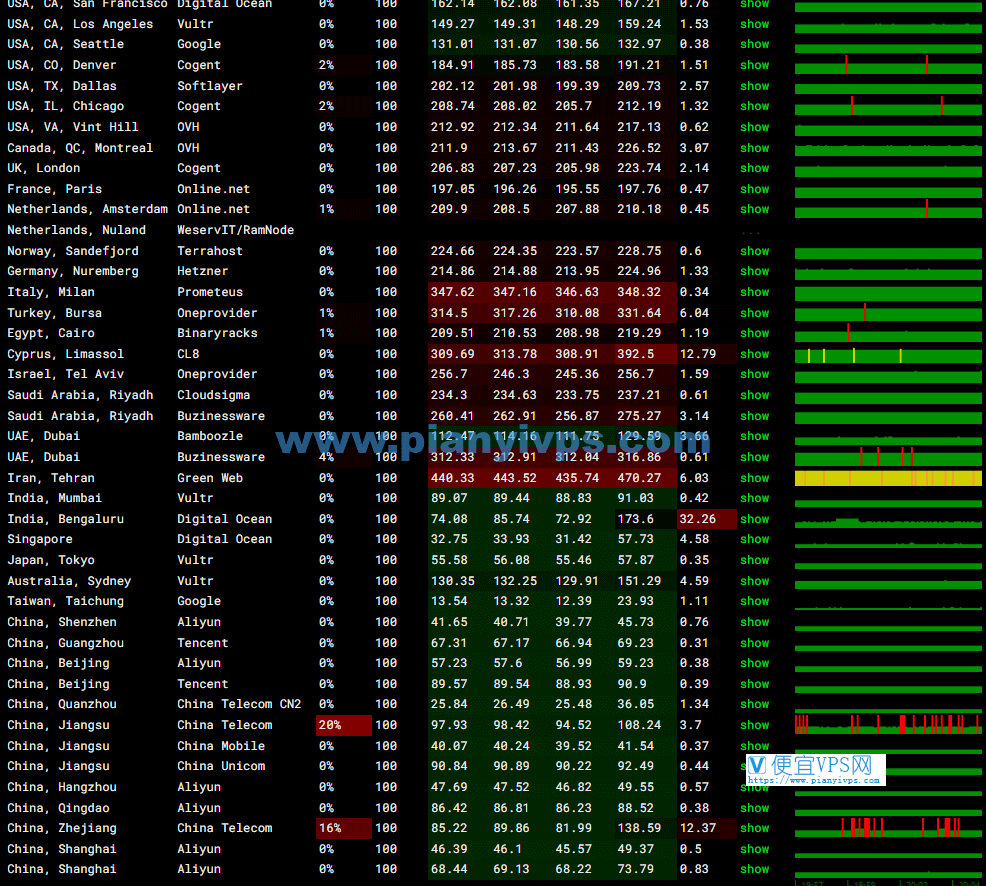Open show for China, Qingdao Aliyun
Image resolution: width=986 pixels, height=886 pixels.
point(755,808)
